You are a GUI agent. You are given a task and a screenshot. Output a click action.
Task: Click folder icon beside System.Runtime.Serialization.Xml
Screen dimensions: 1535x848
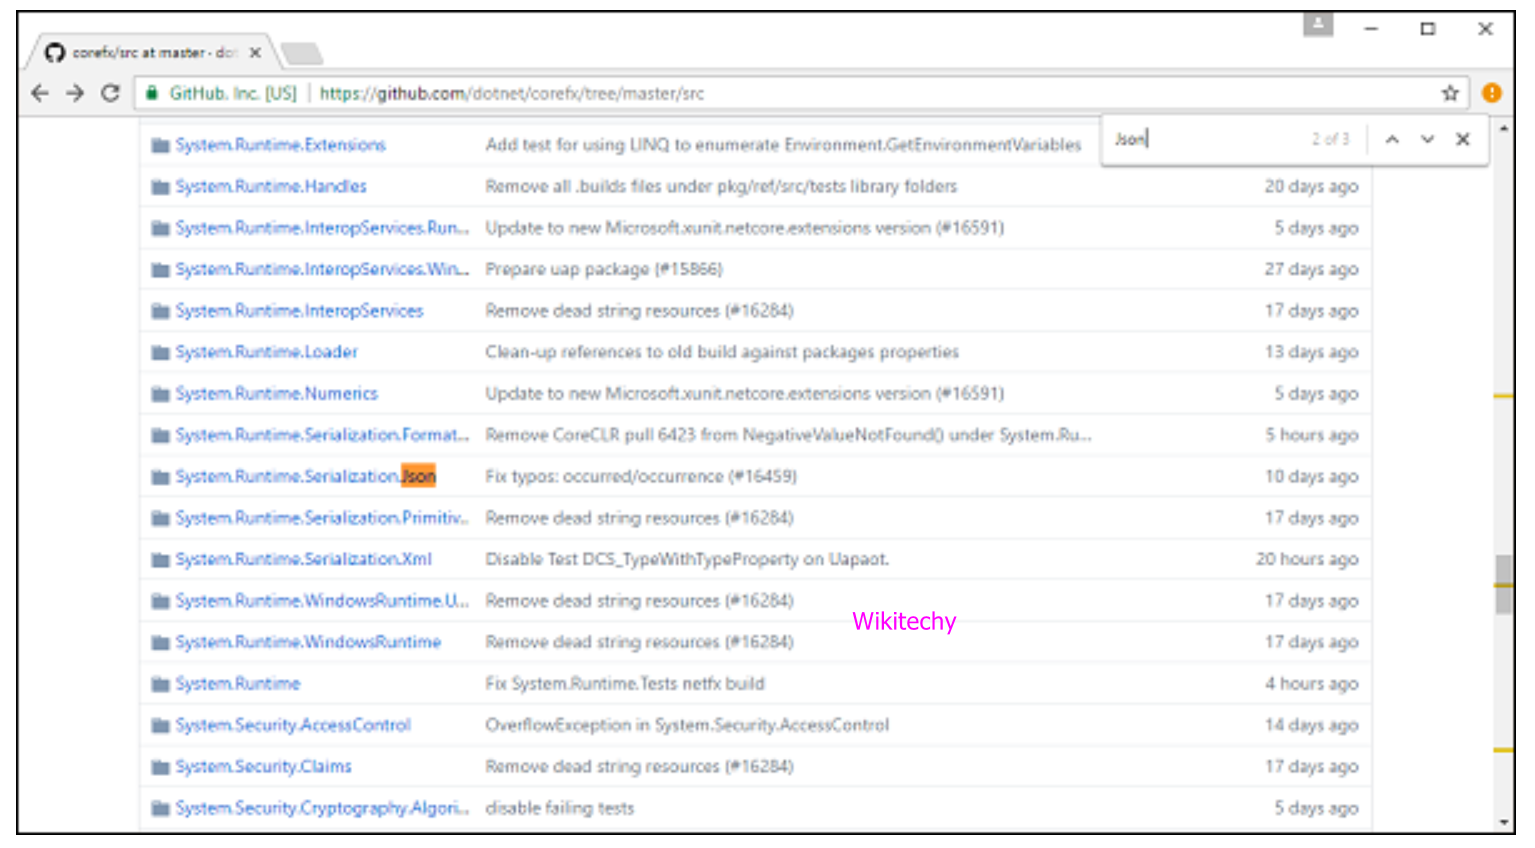pos(160,560)
